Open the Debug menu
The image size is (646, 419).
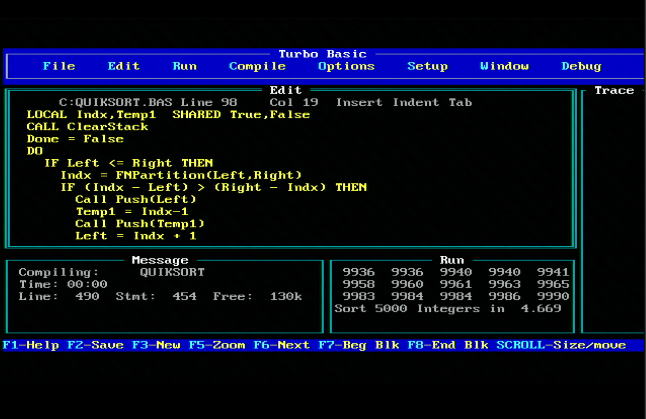(x=581, y=66)
